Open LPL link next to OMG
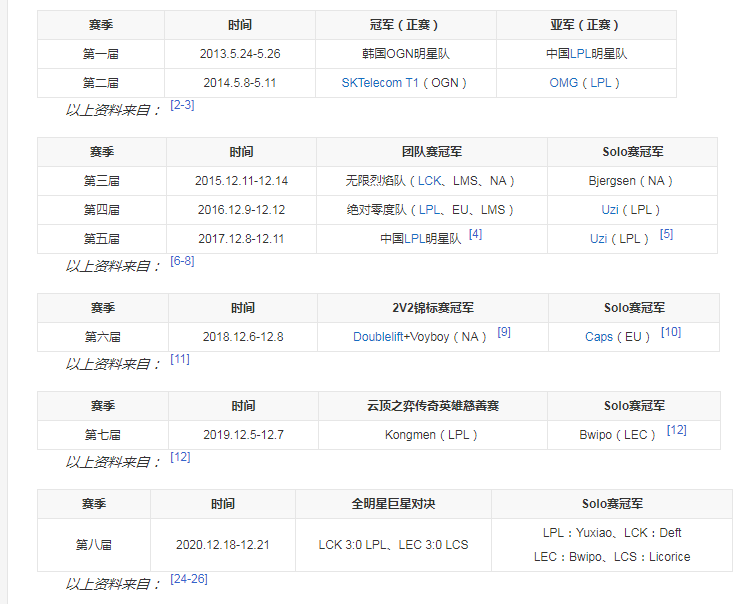Image resolution: width=753 pixels, height=604 pixels. point(600,83)
